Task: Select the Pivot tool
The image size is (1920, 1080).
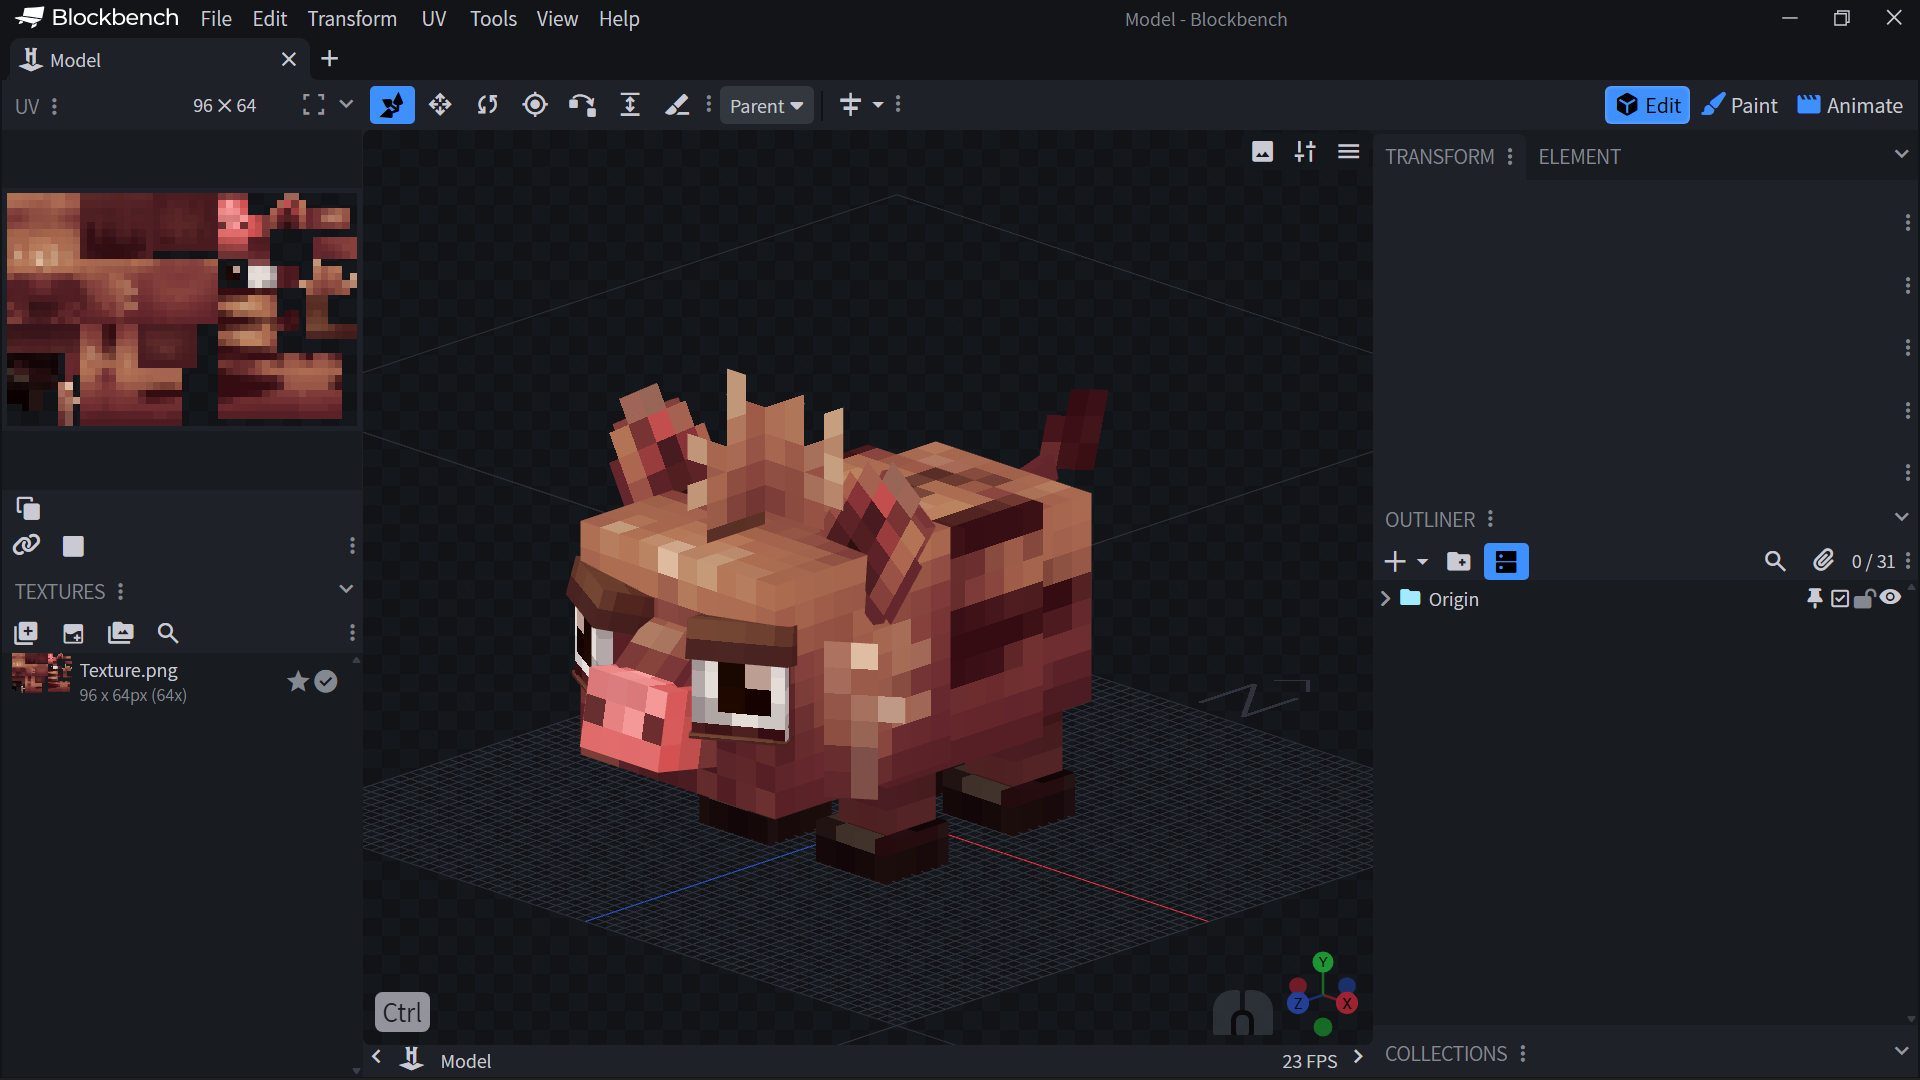Action: tap(535, 105)
